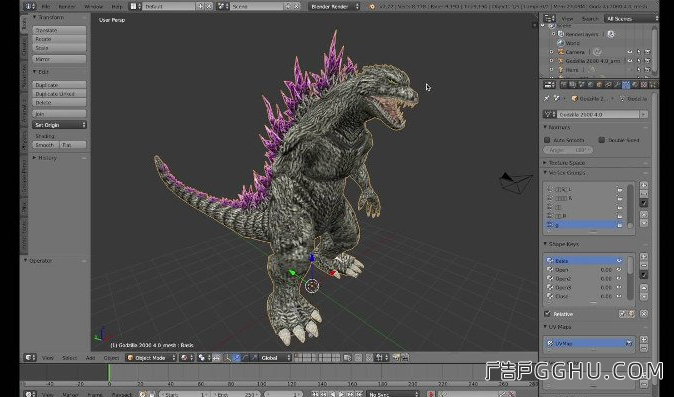
Task: Select the rotate manipulator arc icon
Action: 245,357
